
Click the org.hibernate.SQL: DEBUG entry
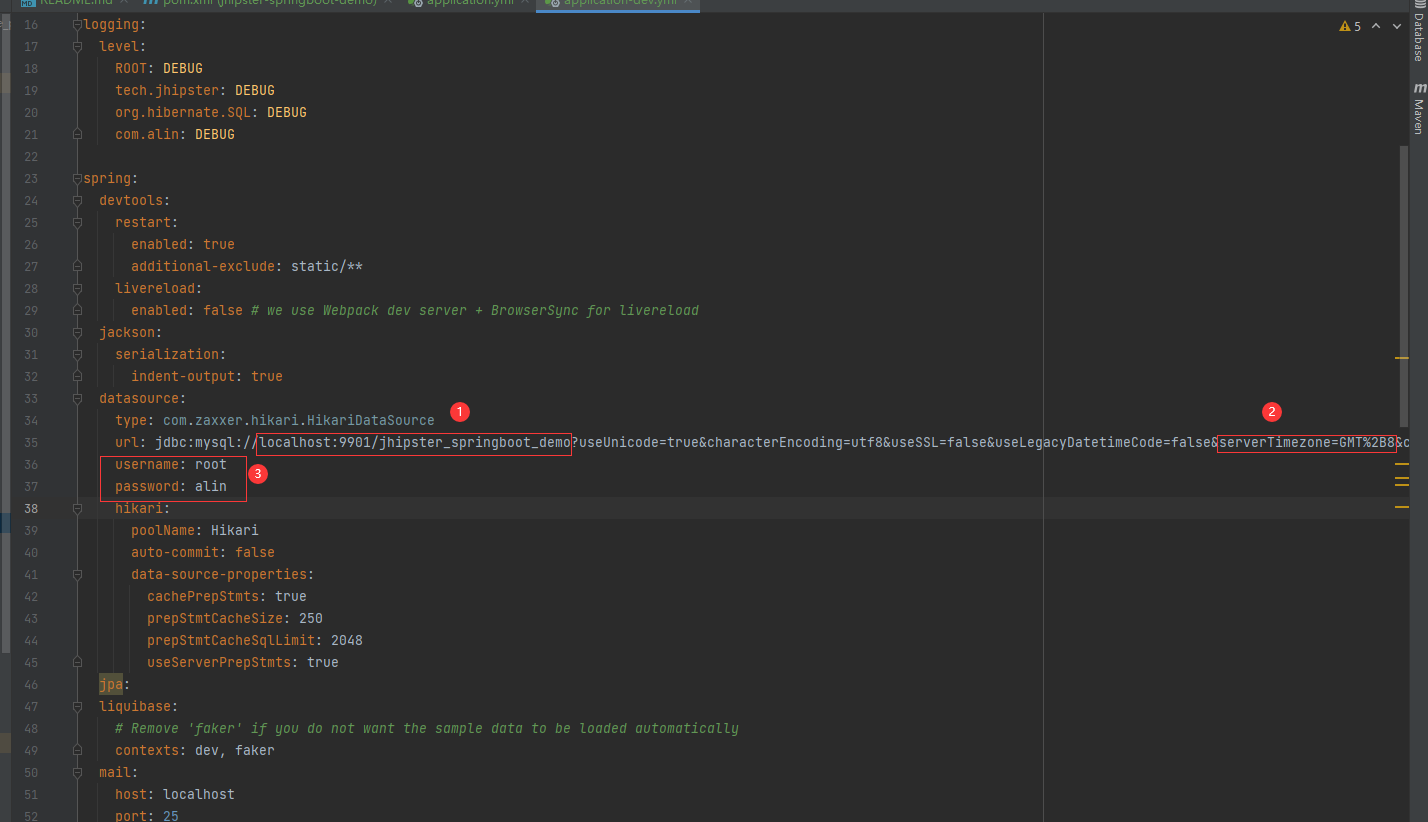click(210, 112)
